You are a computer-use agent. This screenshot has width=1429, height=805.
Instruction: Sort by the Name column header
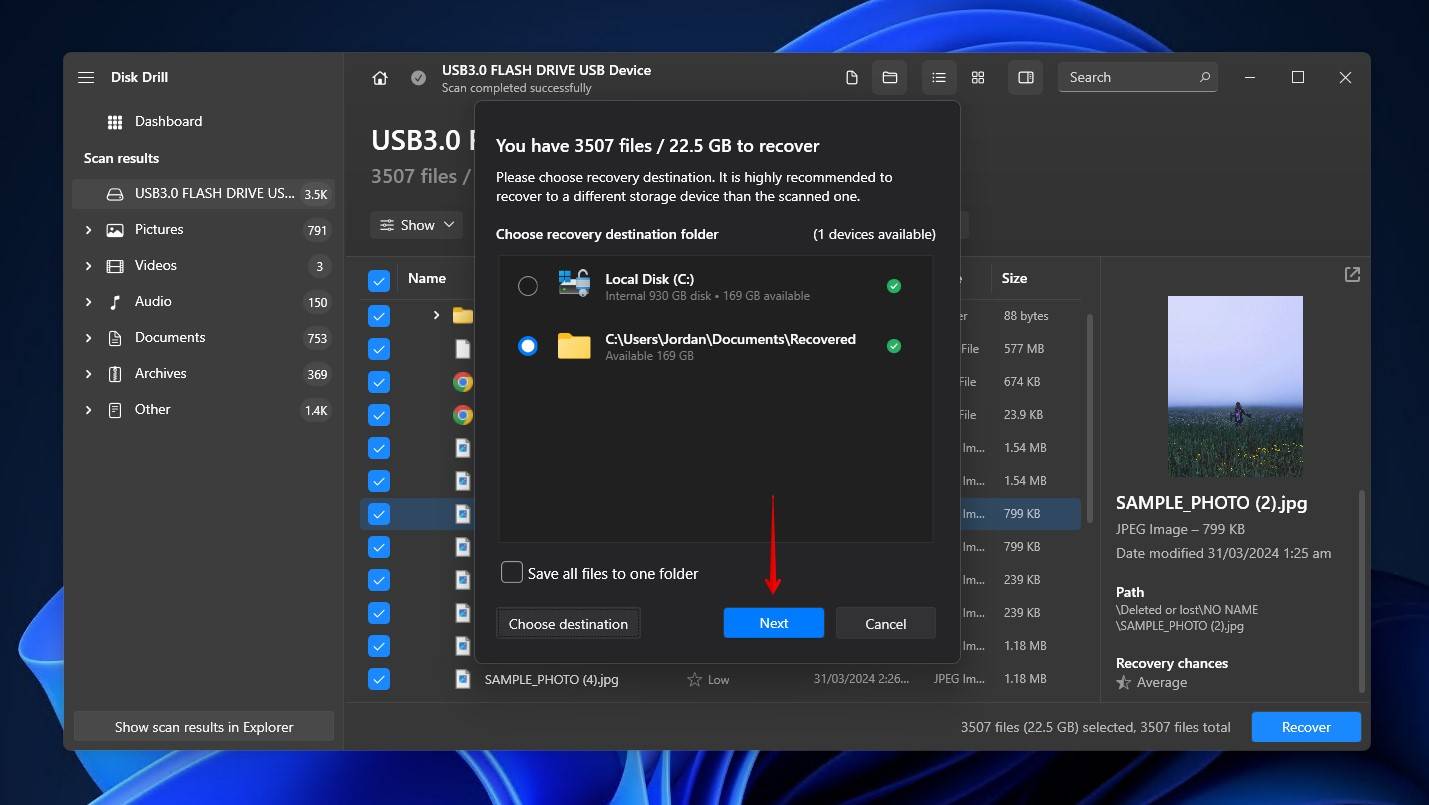pyautogui.click(x=427, y=279)
